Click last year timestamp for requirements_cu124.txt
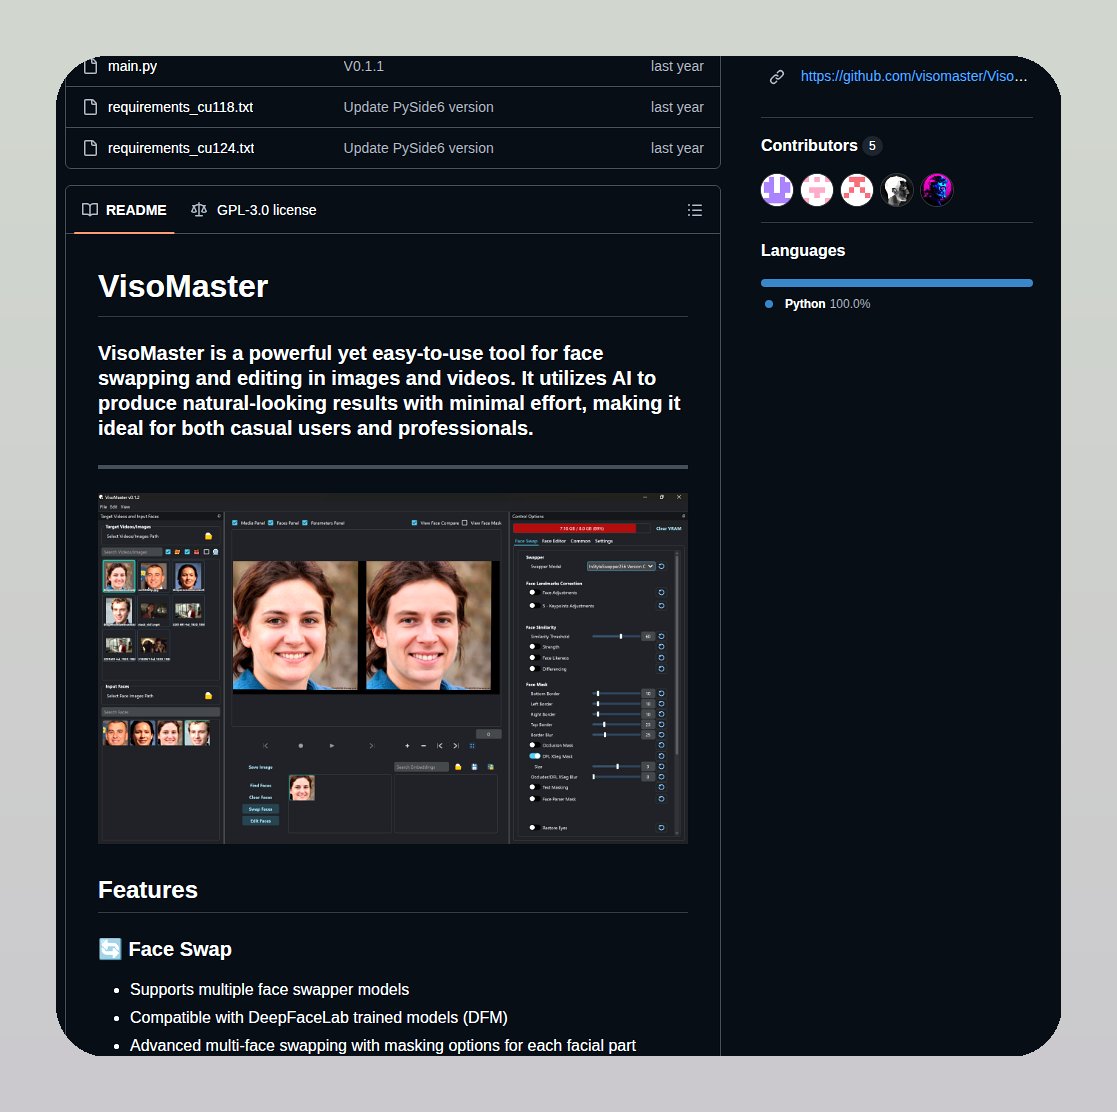Viewport: 1117px width, 1112px height. pos(677,148)
